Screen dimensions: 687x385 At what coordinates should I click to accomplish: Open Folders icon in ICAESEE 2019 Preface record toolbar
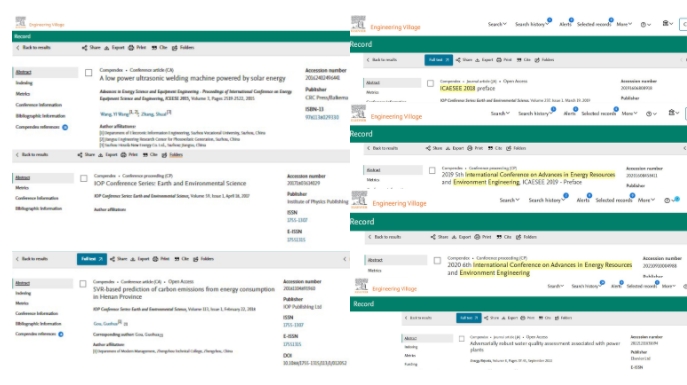pyautogui.click(x=509, y=148)
